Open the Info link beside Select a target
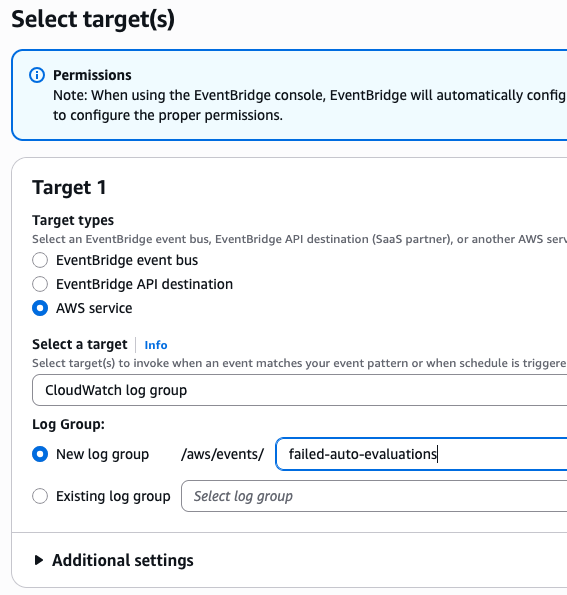This screenshot has width=567, height=595. pyautogui.click(x=156, y=345)
